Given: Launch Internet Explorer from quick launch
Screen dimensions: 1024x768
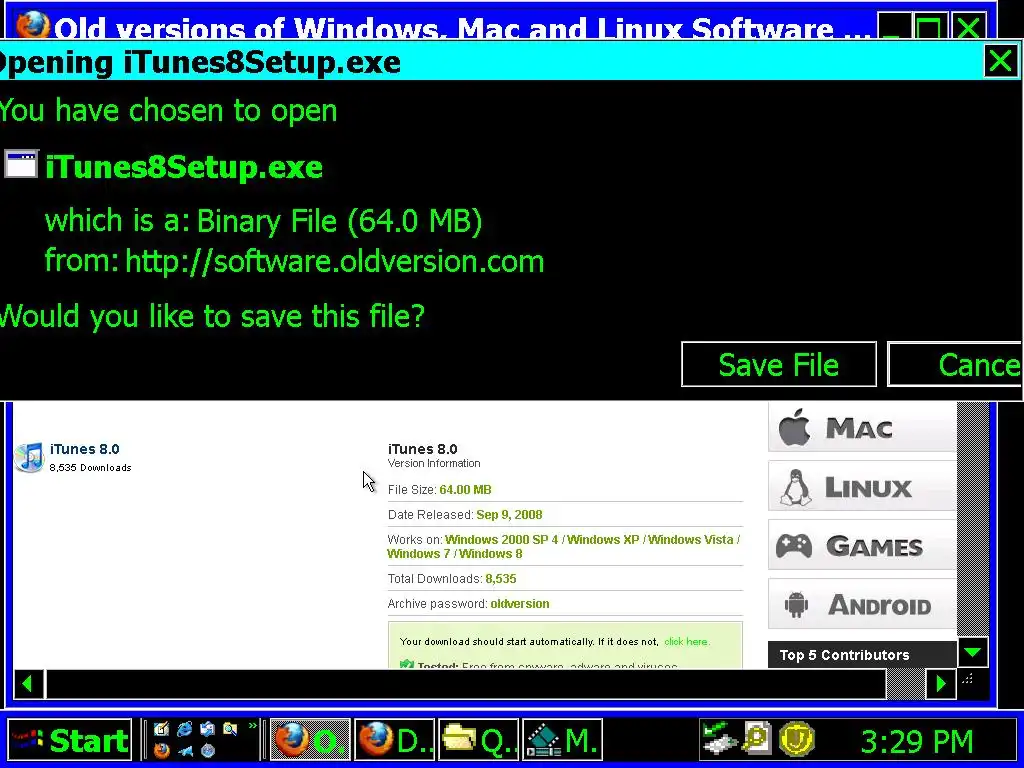Looking at the screenshot, I should point(185,729).
